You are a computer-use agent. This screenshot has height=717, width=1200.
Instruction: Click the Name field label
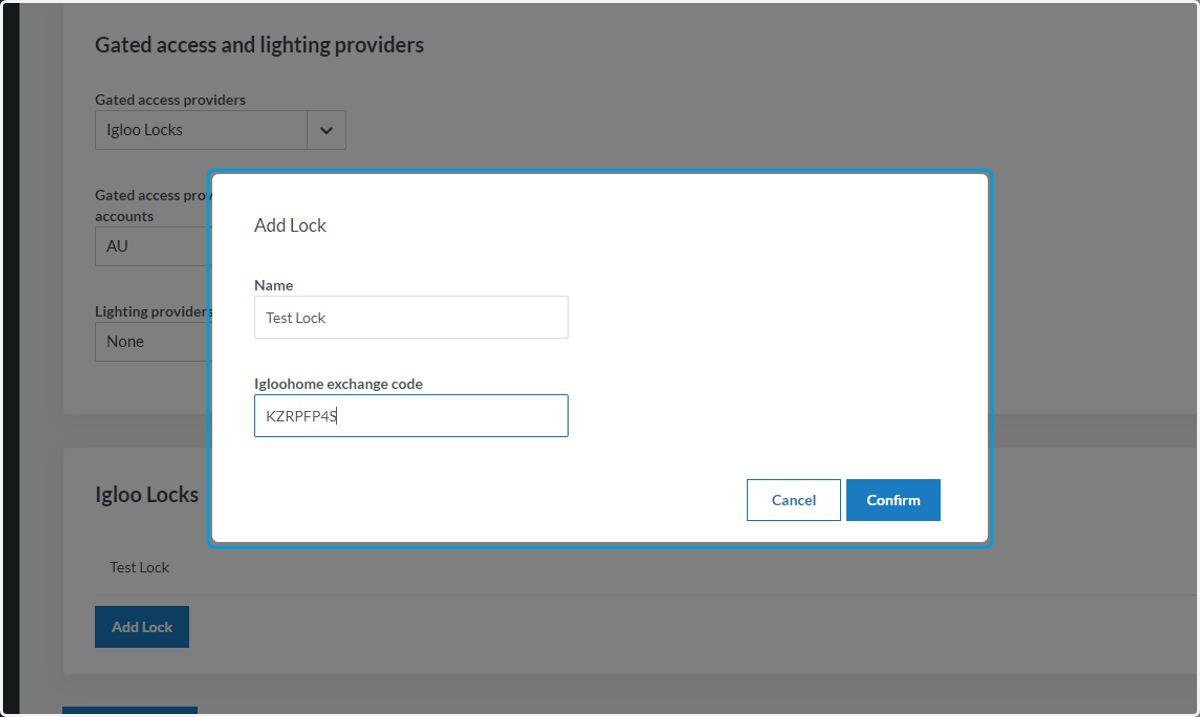(x=273, y=286)
